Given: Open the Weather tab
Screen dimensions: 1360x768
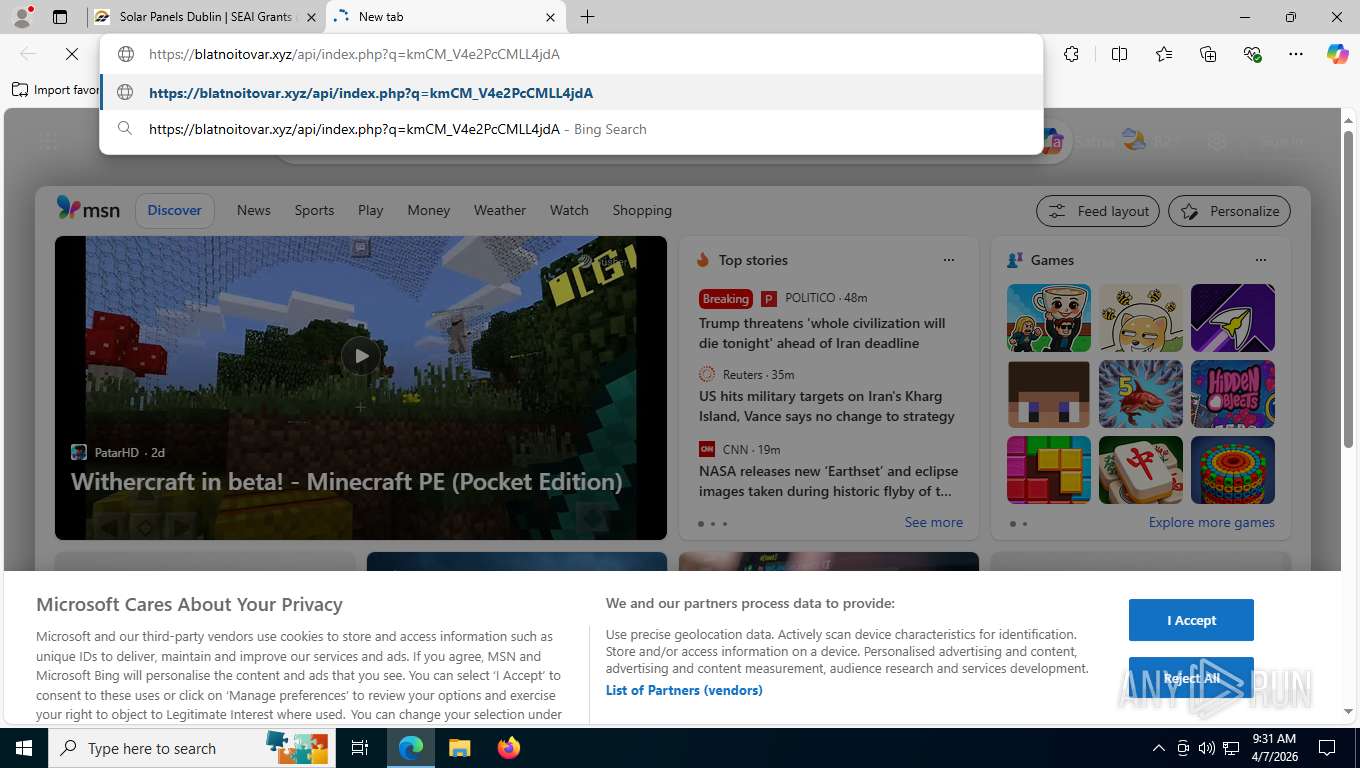Looking at the screenshot, I should [500, 210].
